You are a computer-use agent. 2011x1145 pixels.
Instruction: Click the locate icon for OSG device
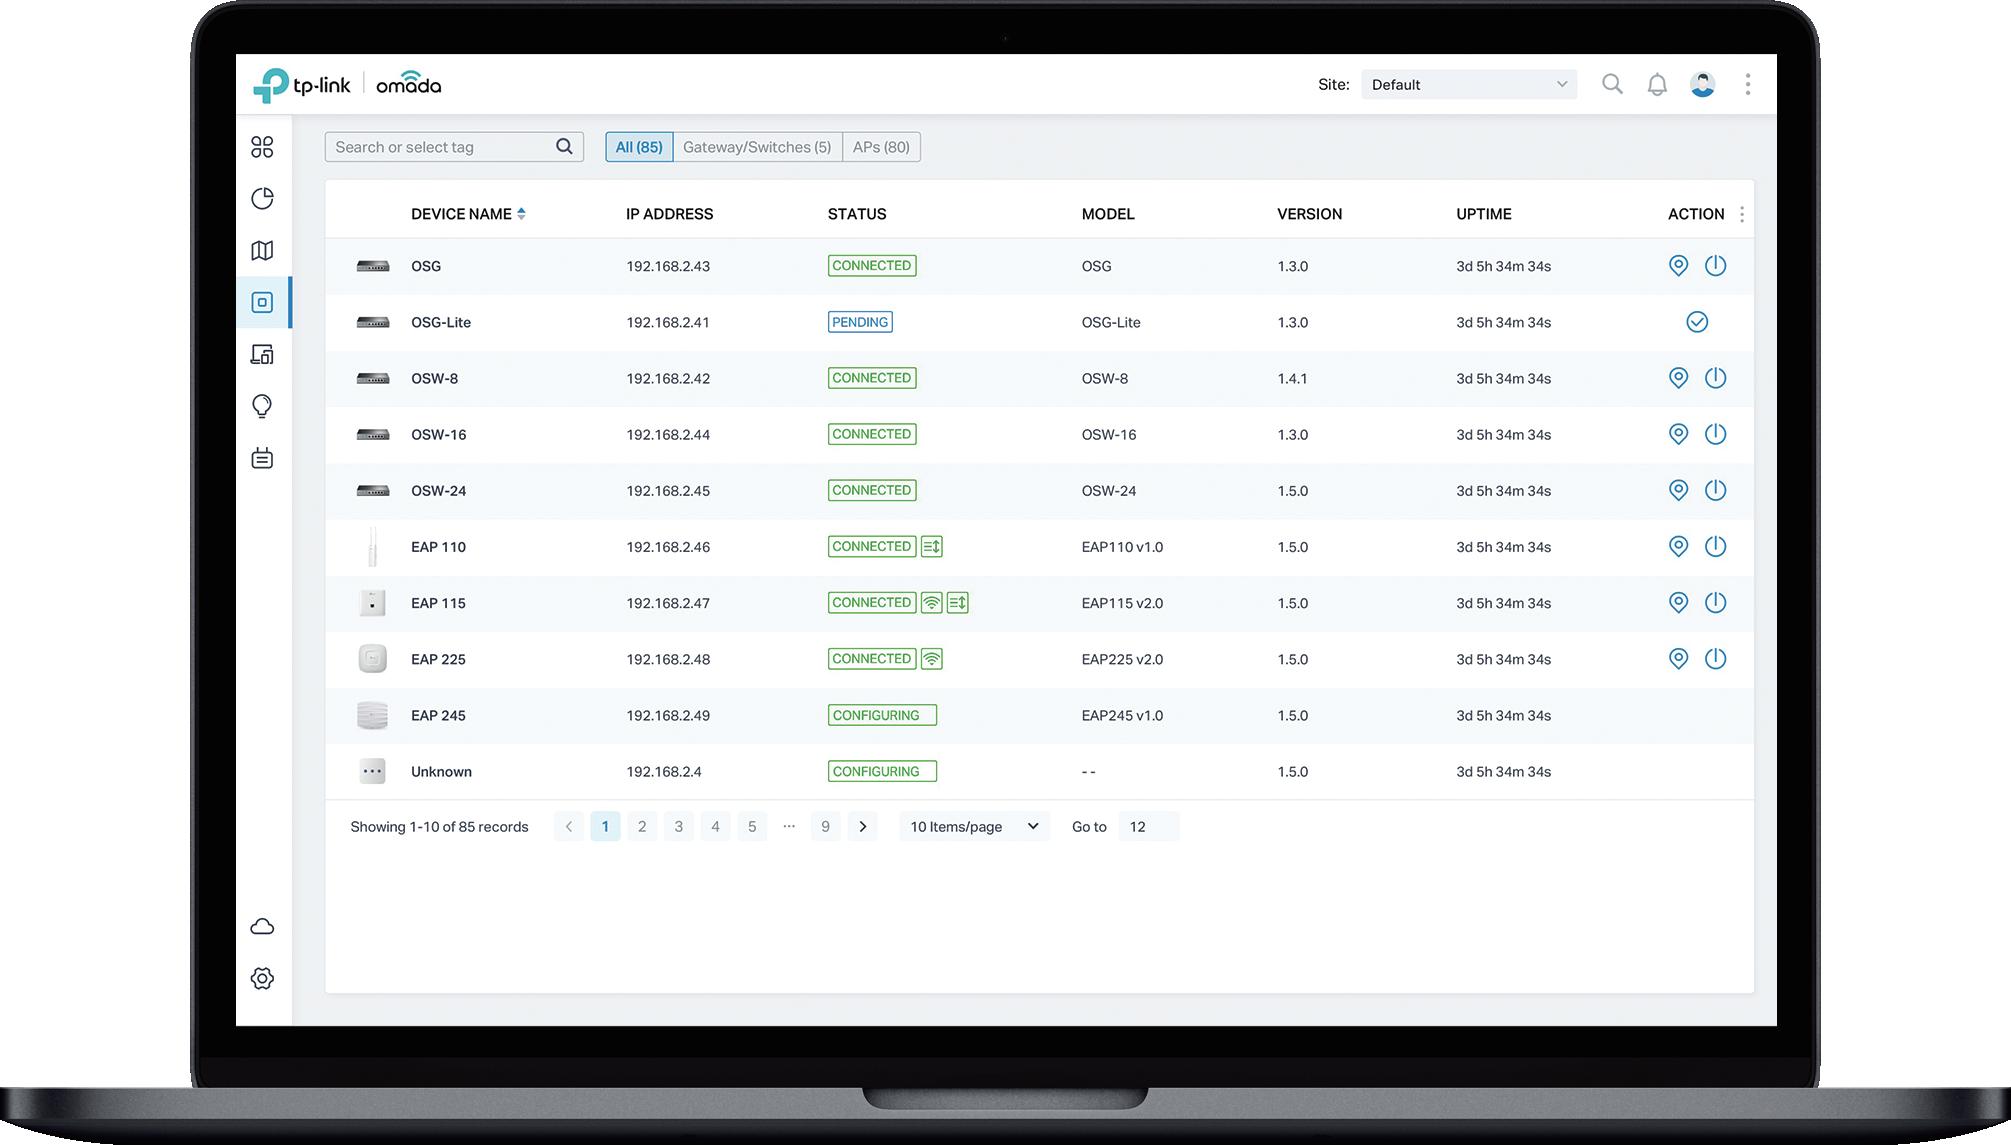tap(1678, 265)
